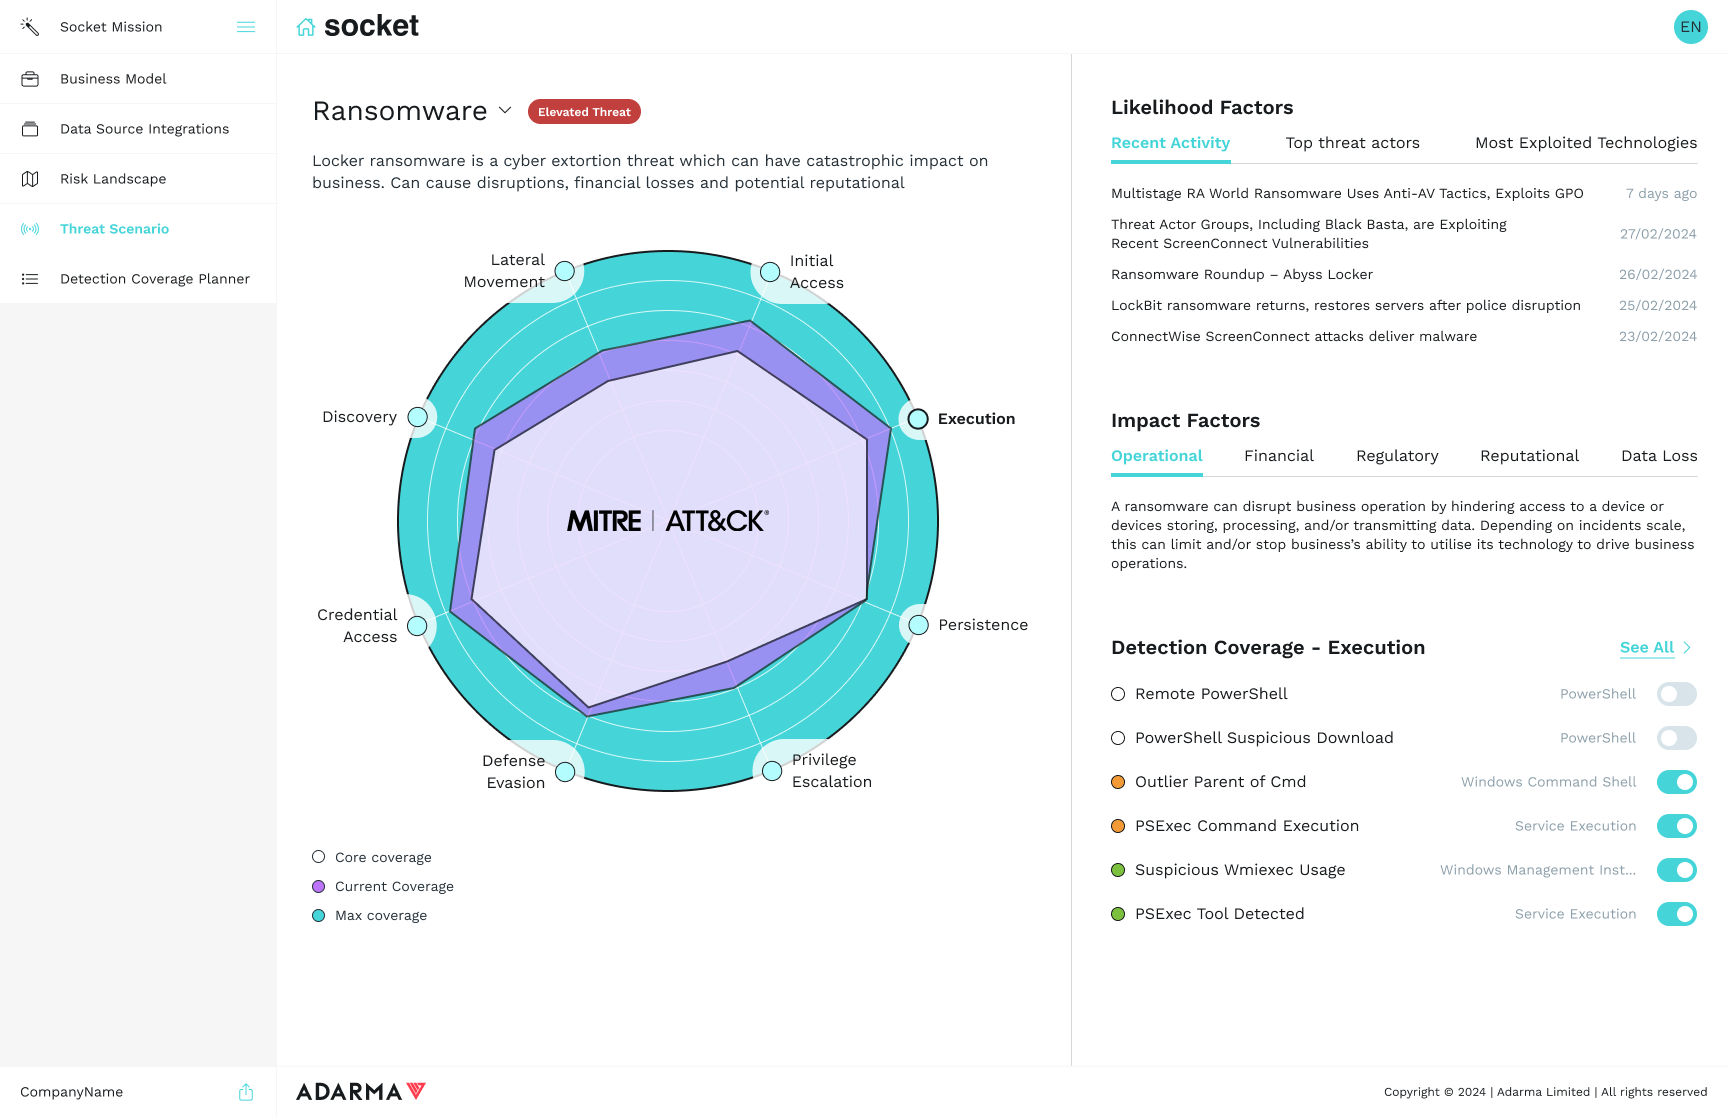This screenshot has width=1728, height=1117.
Task: Click the export icon next to CompanyName
Action: click(x=246, y=1092)
